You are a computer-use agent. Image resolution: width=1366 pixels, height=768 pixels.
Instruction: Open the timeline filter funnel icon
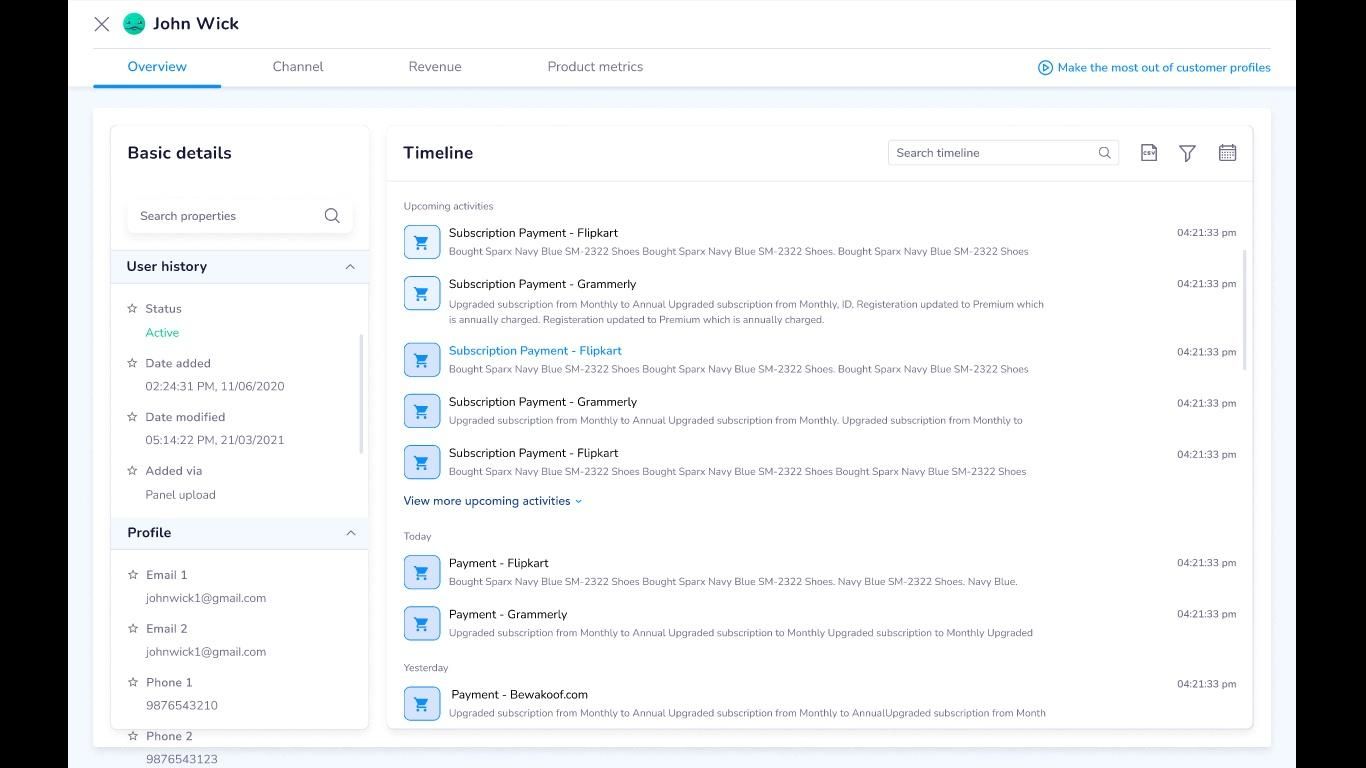click(x=1187, y=153)
